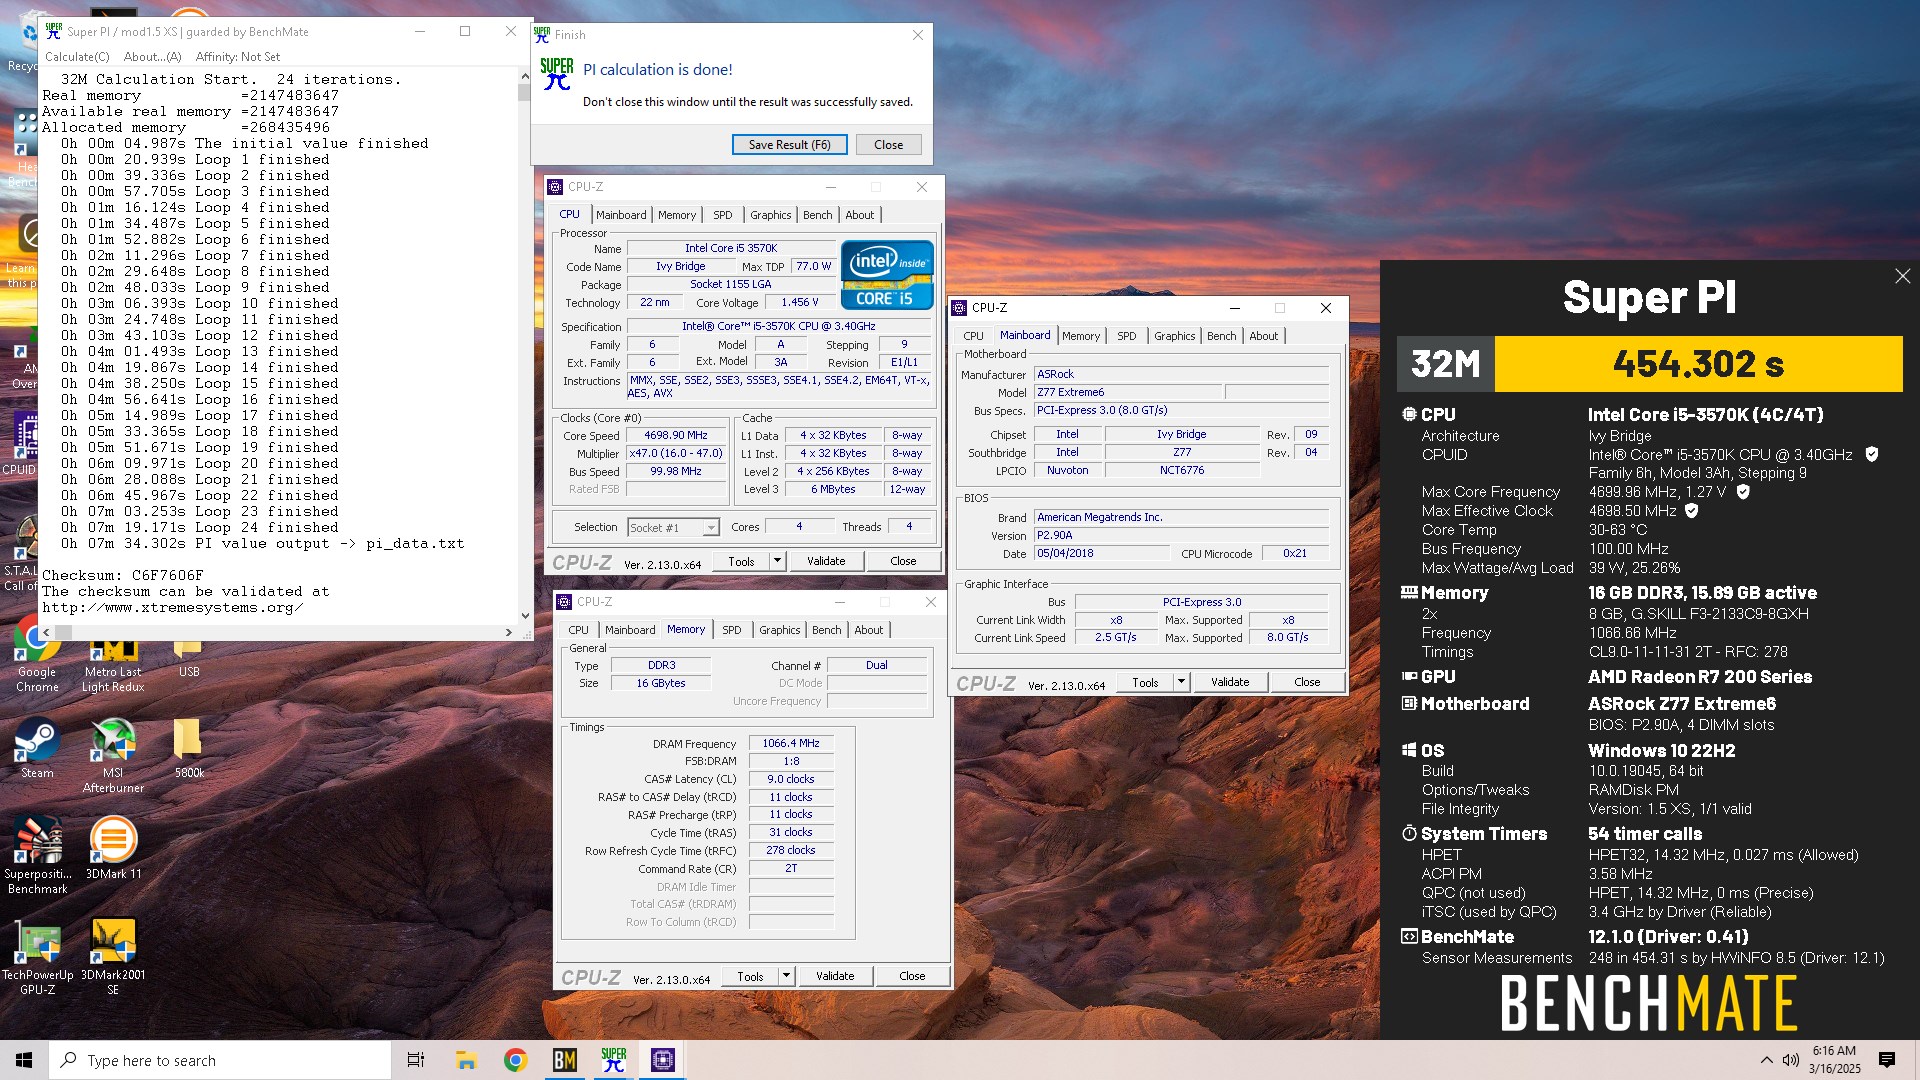The image size is (1920, 1080).
Task: Click Multiplier value x47.0 field
Action: click(676, 454)
